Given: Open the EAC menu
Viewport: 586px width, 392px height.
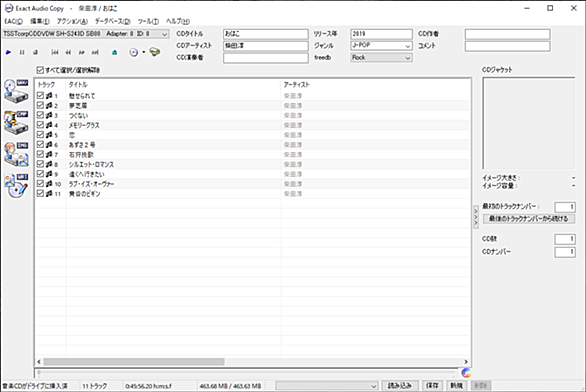Looking at the screenshot, I should point(13,21).
